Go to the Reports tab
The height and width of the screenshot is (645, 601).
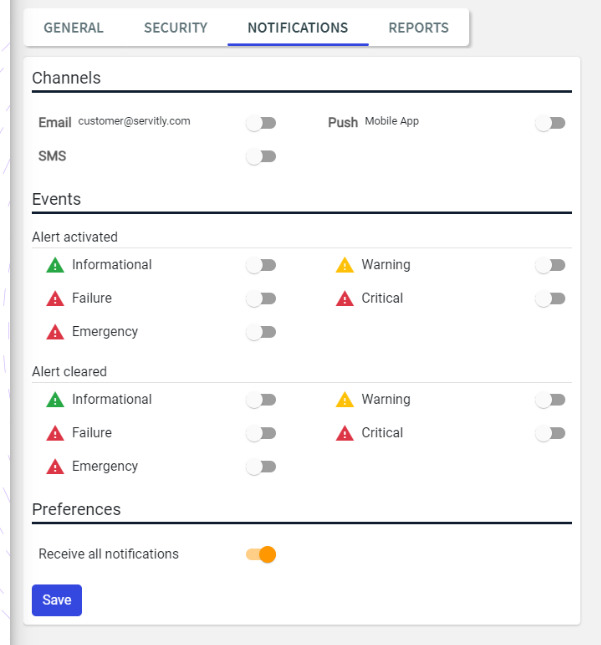[x=419, y=28]
